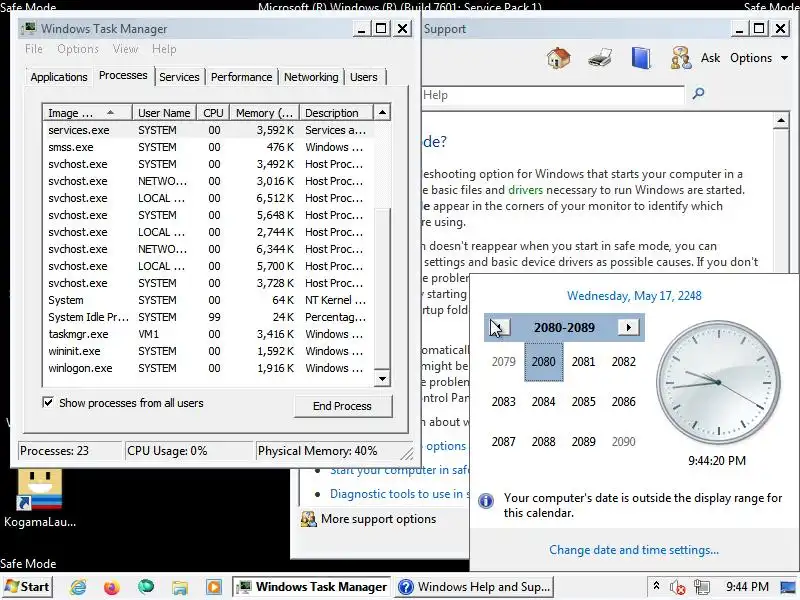Launch Firefox from the taskbar
Viewport: 800px width, 600px height.
coord(112,587)
